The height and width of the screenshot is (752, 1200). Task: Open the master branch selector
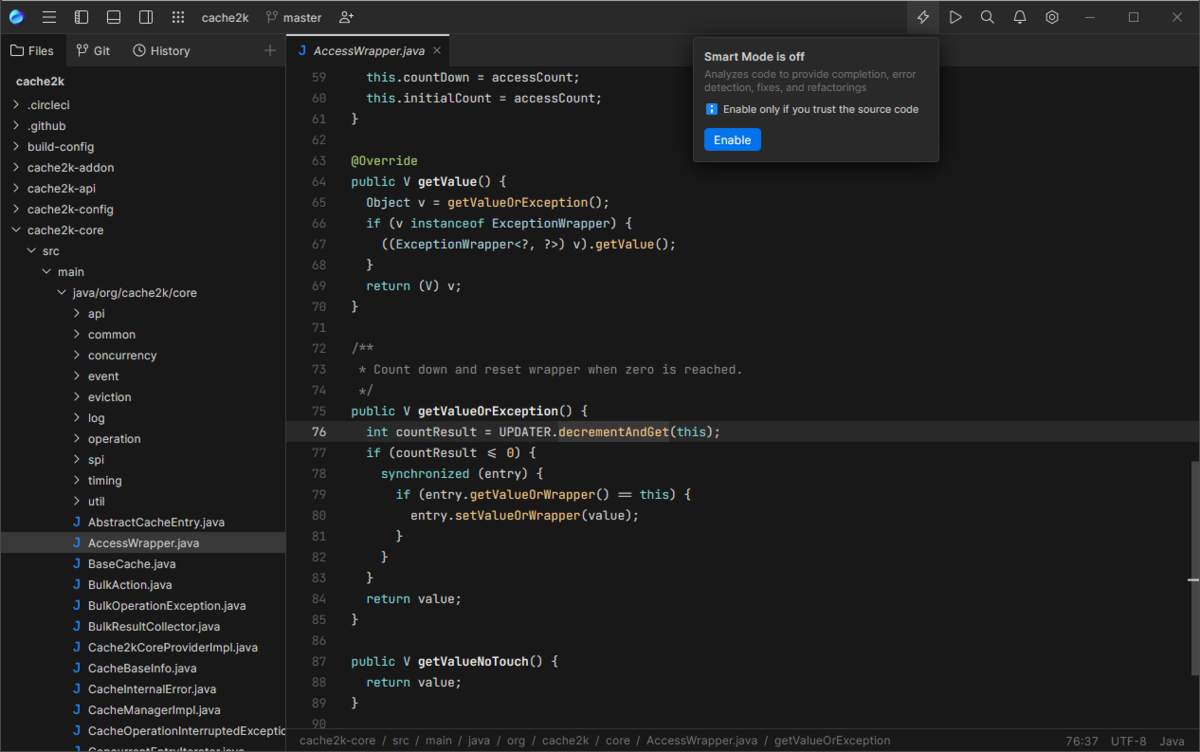point(294,17)
